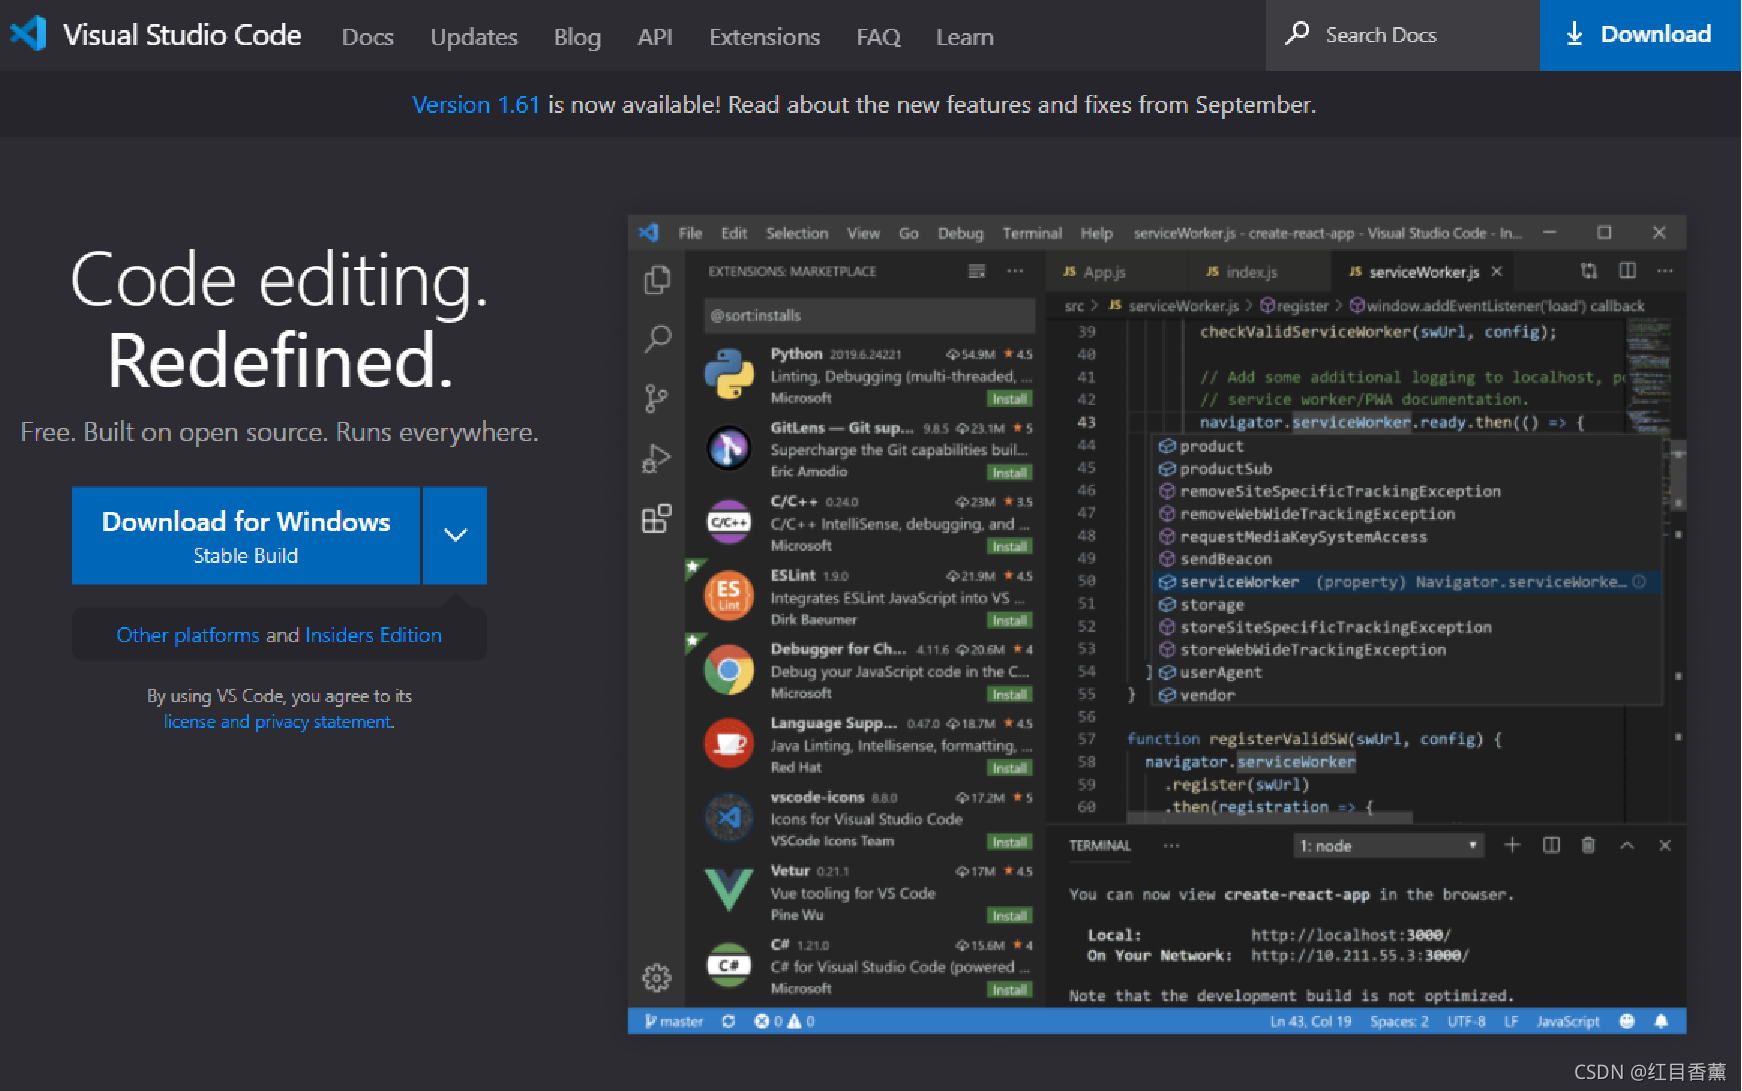1742x1091 pixels.
Task: Open Extensions icon in activity bar
Action: [x=656, y=519]
